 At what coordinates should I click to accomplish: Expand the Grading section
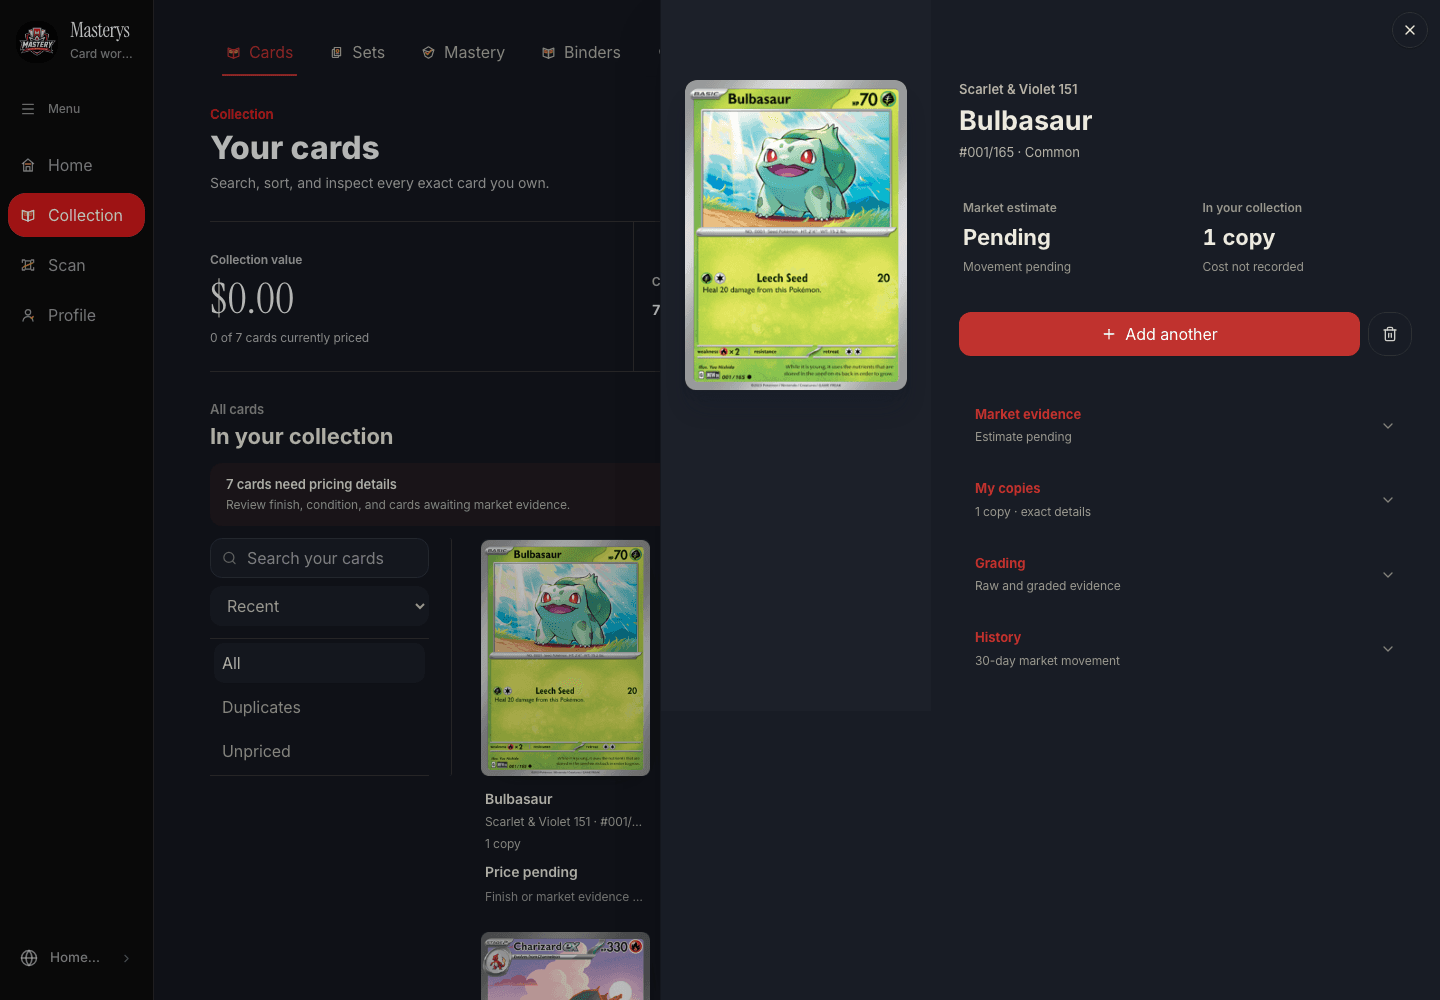coord(1185,574)
